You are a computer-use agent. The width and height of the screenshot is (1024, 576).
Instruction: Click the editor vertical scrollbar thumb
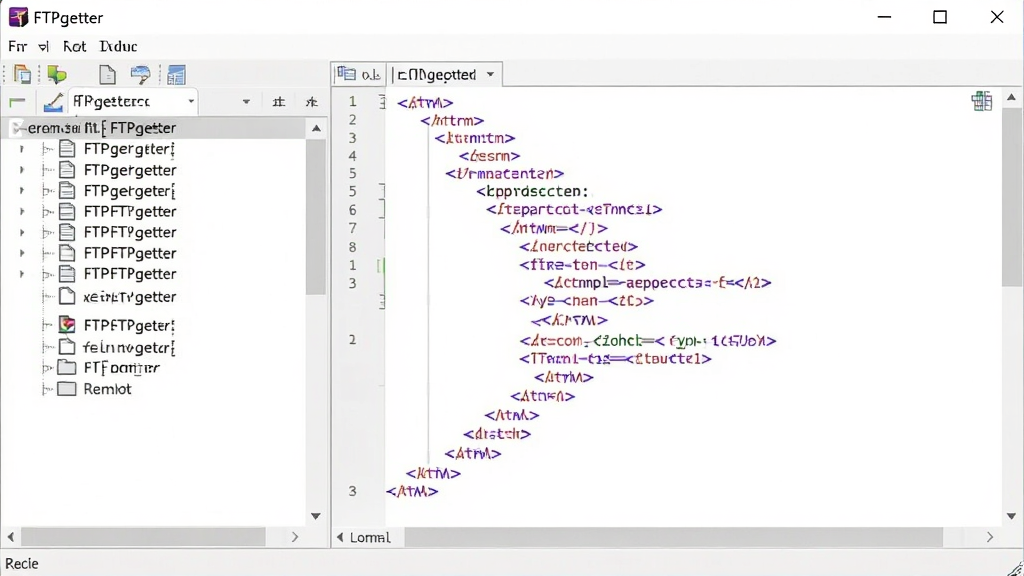pyautogui.click(x=1012, y=197)
